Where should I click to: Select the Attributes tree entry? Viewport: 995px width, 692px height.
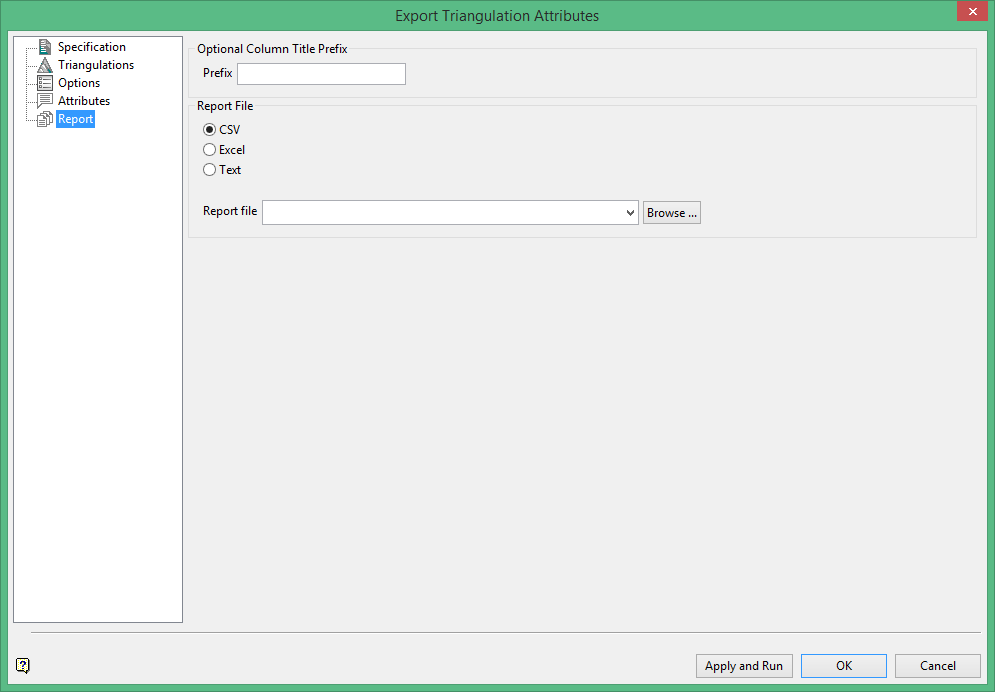(84, 101)
